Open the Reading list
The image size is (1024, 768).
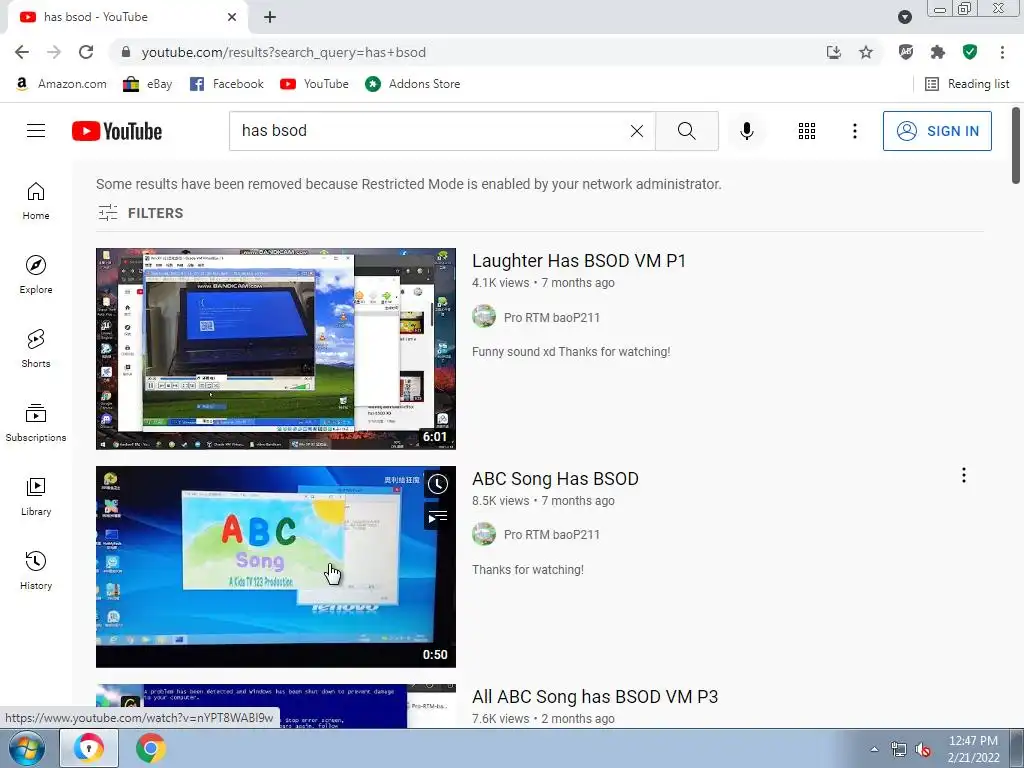[967, 84]
